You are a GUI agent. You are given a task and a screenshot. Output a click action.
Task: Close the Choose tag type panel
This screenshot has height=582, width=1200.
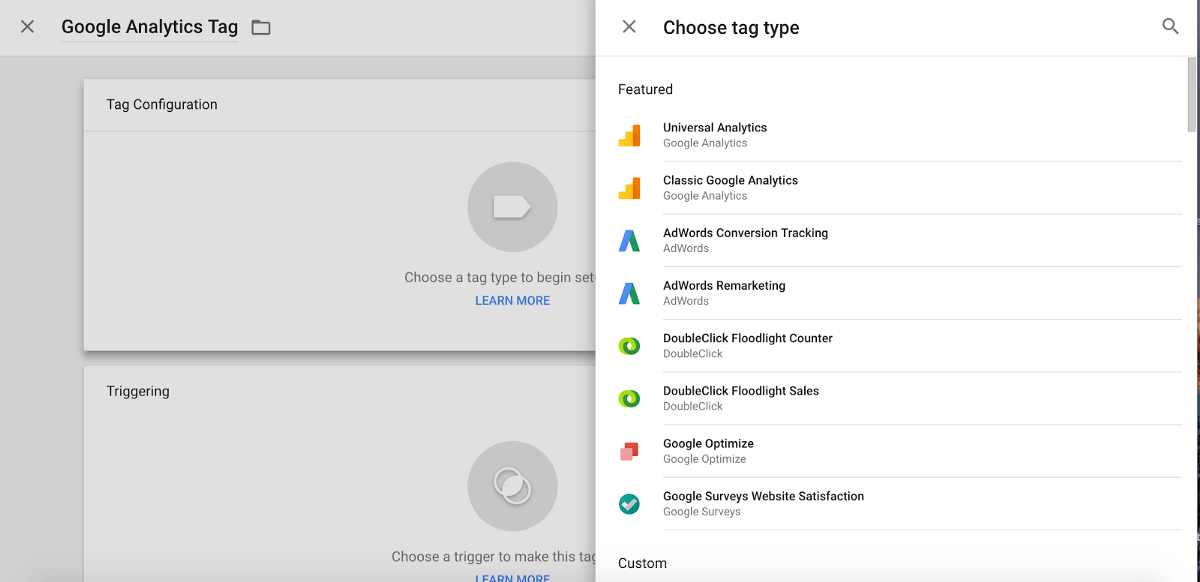629,27
